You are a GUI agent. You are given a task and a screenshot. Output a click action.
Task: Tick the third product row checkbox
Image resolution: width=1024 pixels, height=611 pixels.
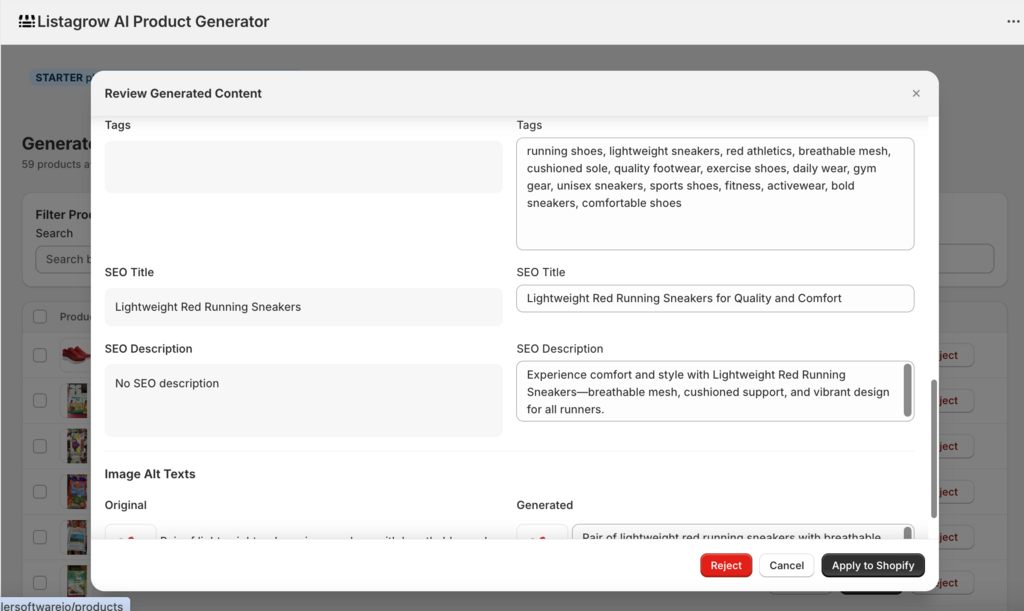click(x=40, y=446)
